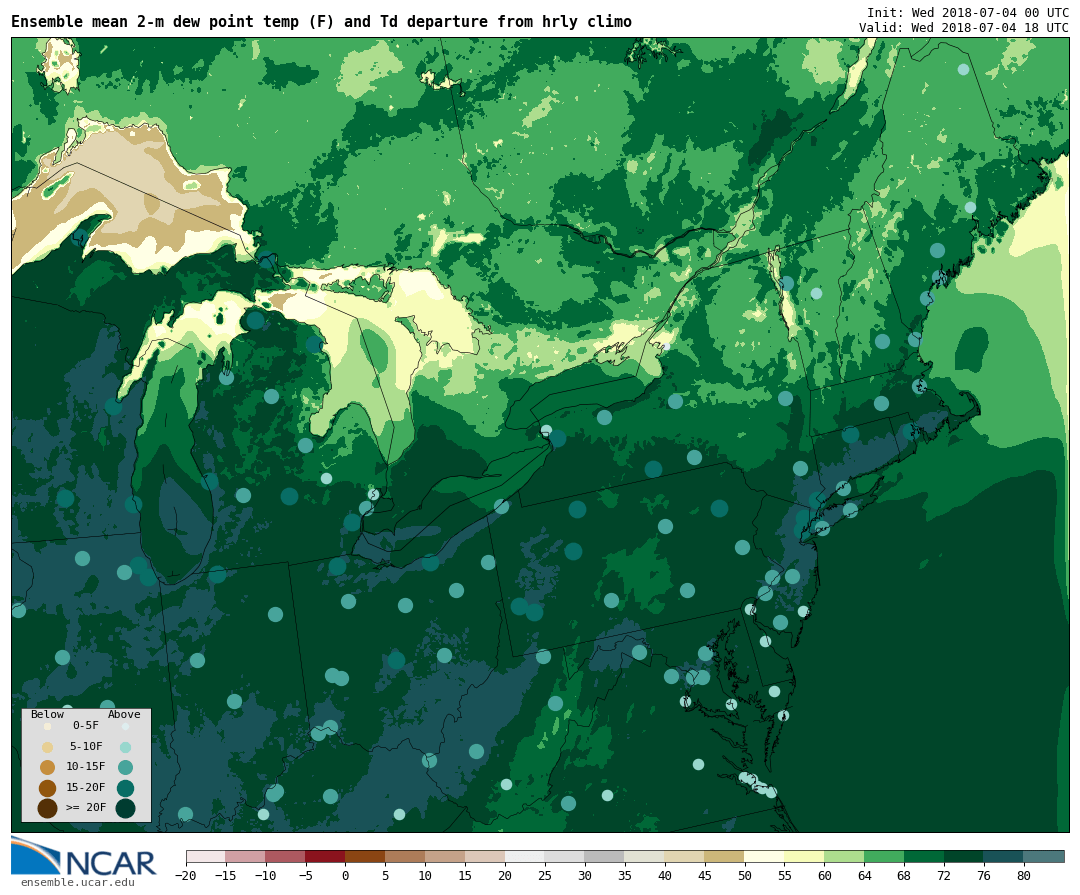Click the colorbar label 80
1080x895 pixels.
click(1023, 875)
